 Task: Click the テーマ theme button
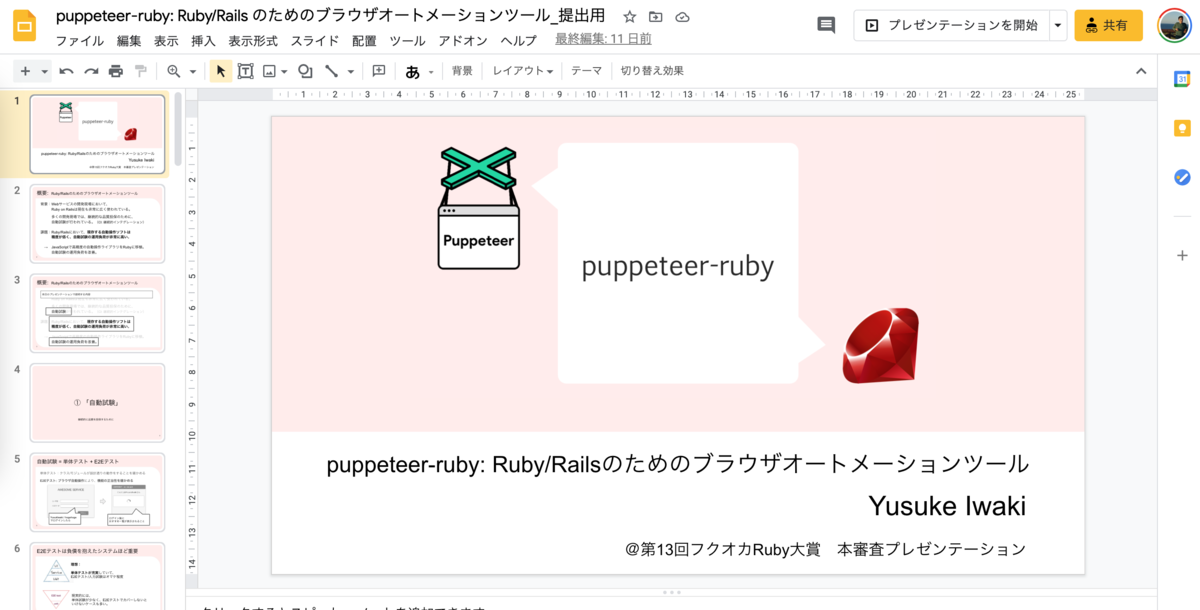(587, 71)
